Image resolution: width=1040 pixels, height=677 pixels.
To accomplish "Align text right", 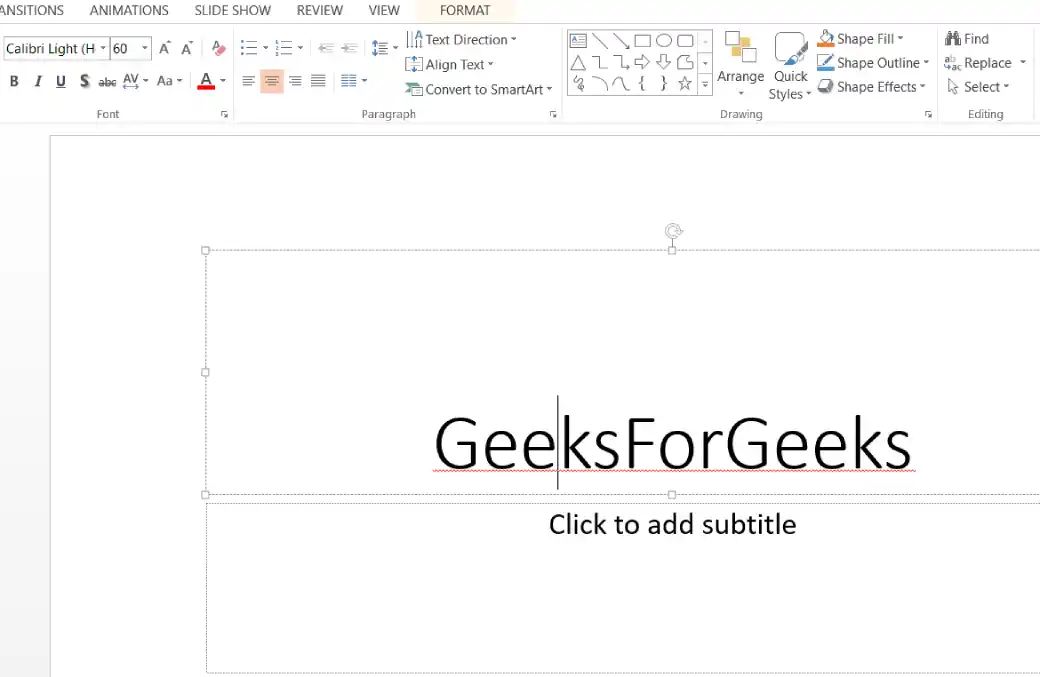I will tap(295, 81).
